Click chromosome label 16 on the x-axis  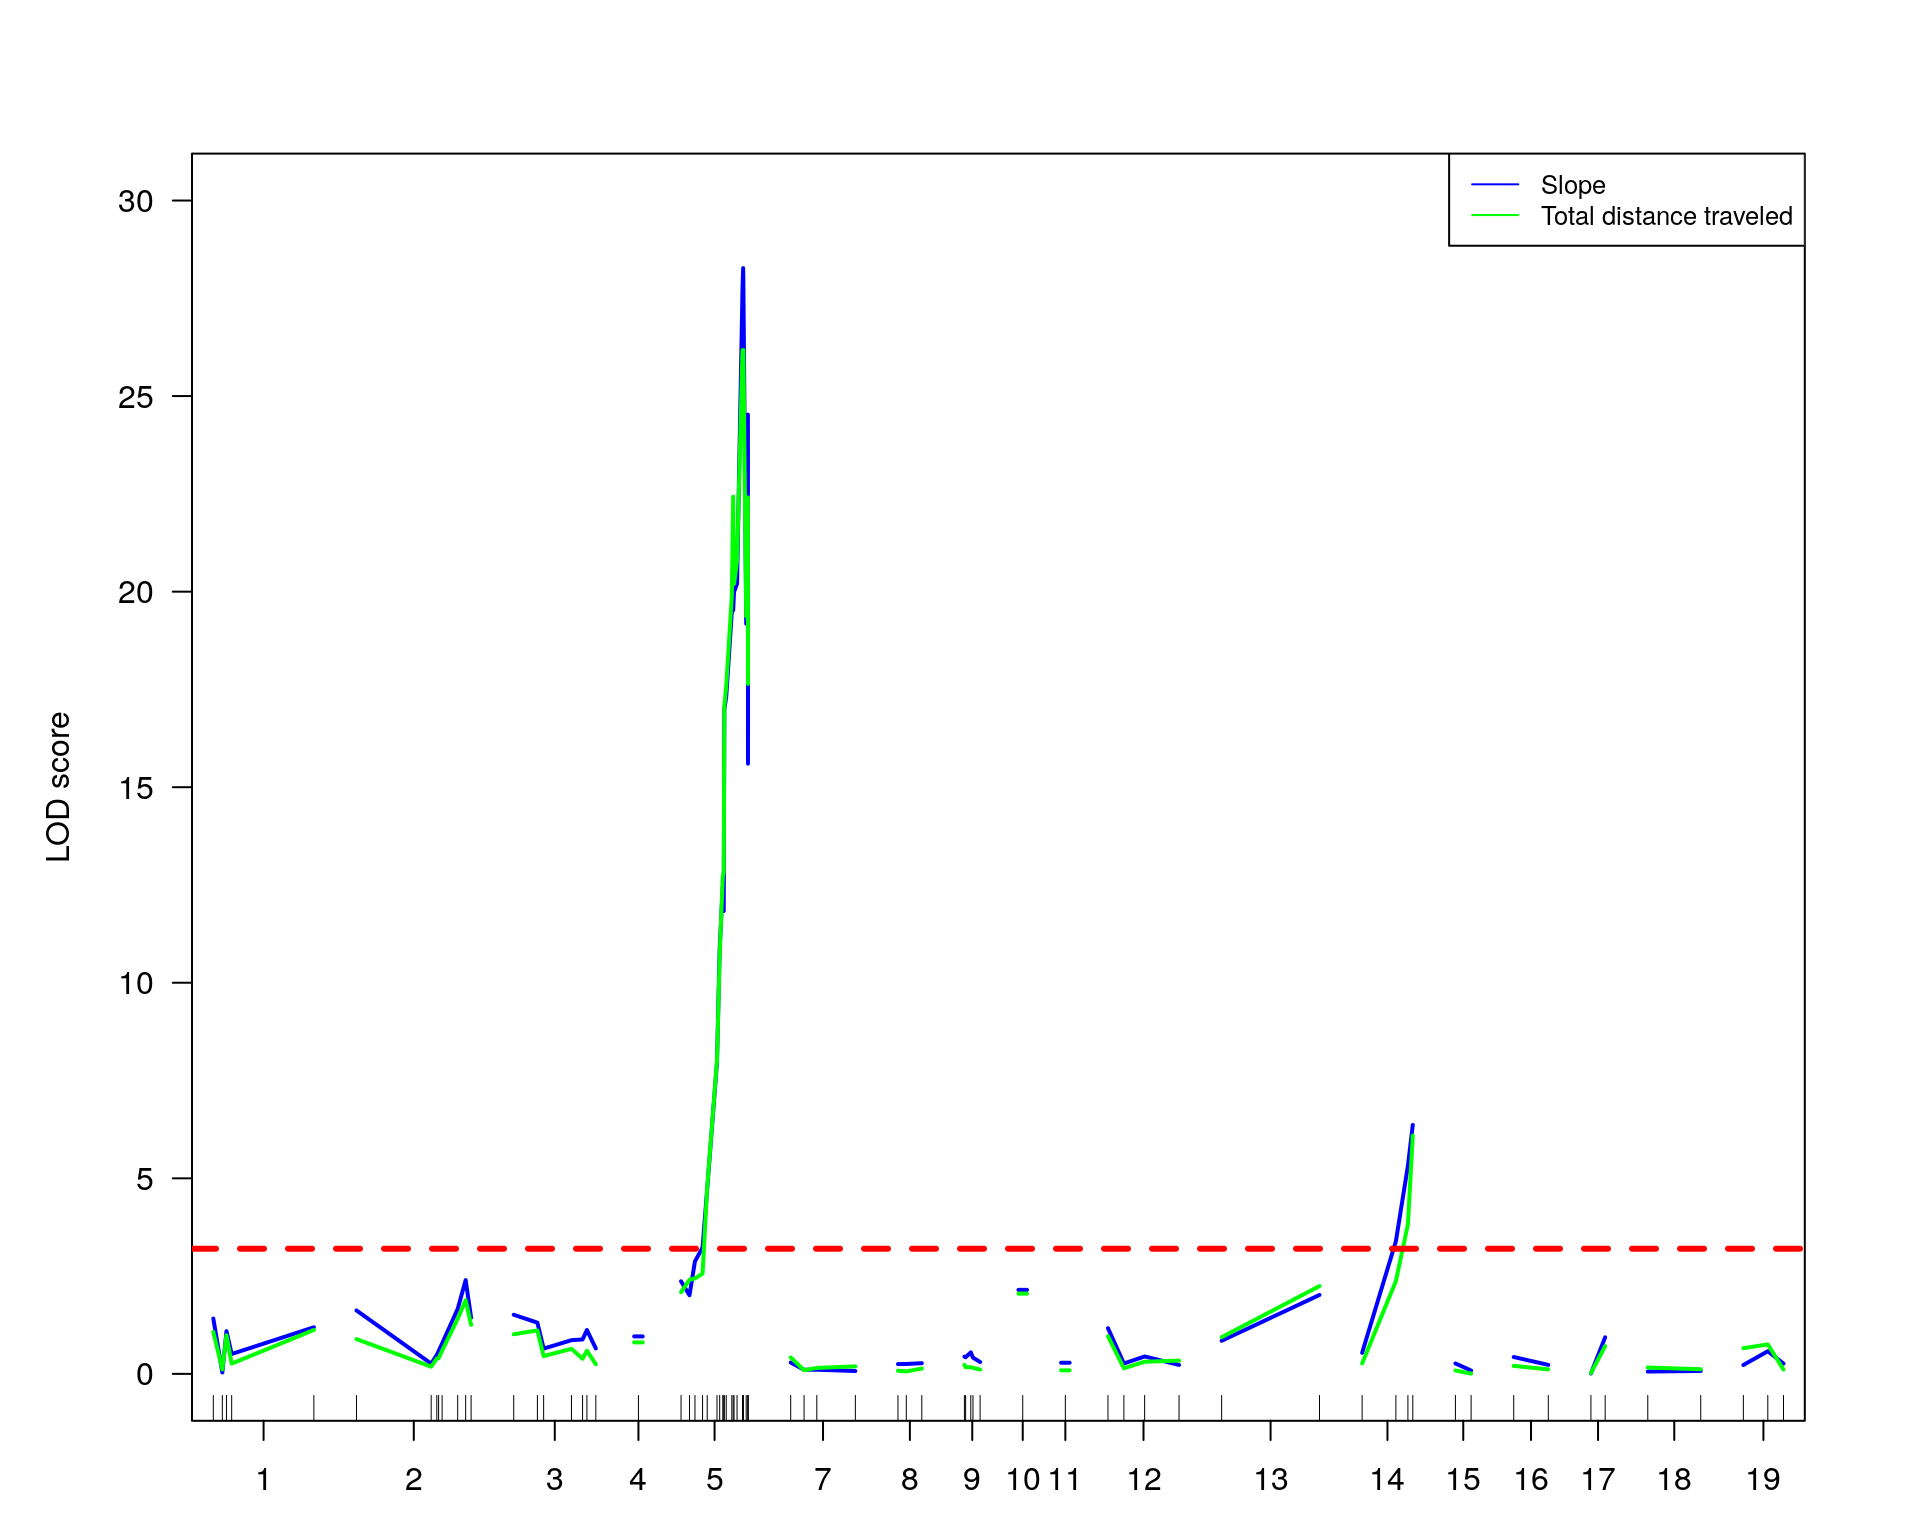point(1531,1479)
